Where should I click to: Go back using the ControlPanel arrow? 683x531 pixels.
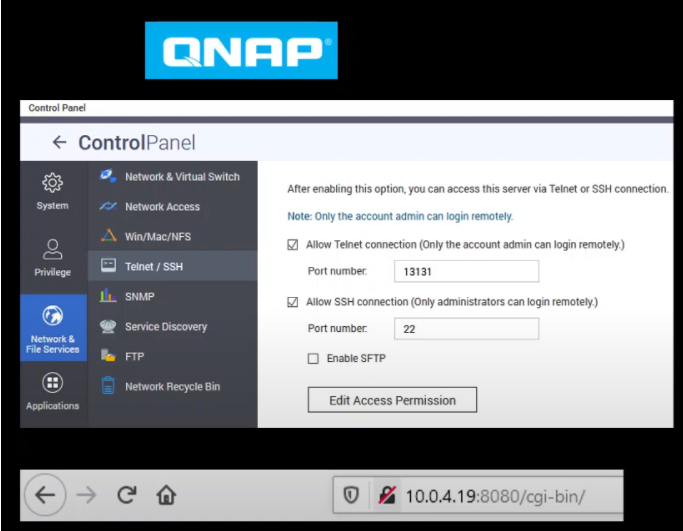(59, 142)
